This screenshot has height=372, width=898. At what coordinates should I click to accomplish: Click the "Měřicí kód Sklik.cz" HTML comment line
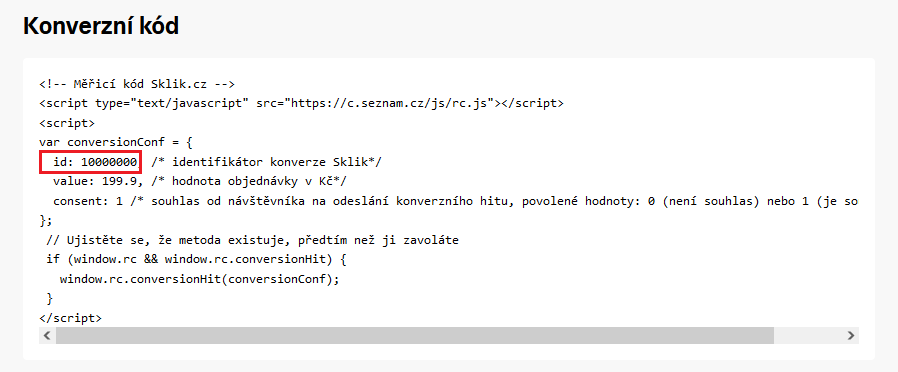coord(137,84)
